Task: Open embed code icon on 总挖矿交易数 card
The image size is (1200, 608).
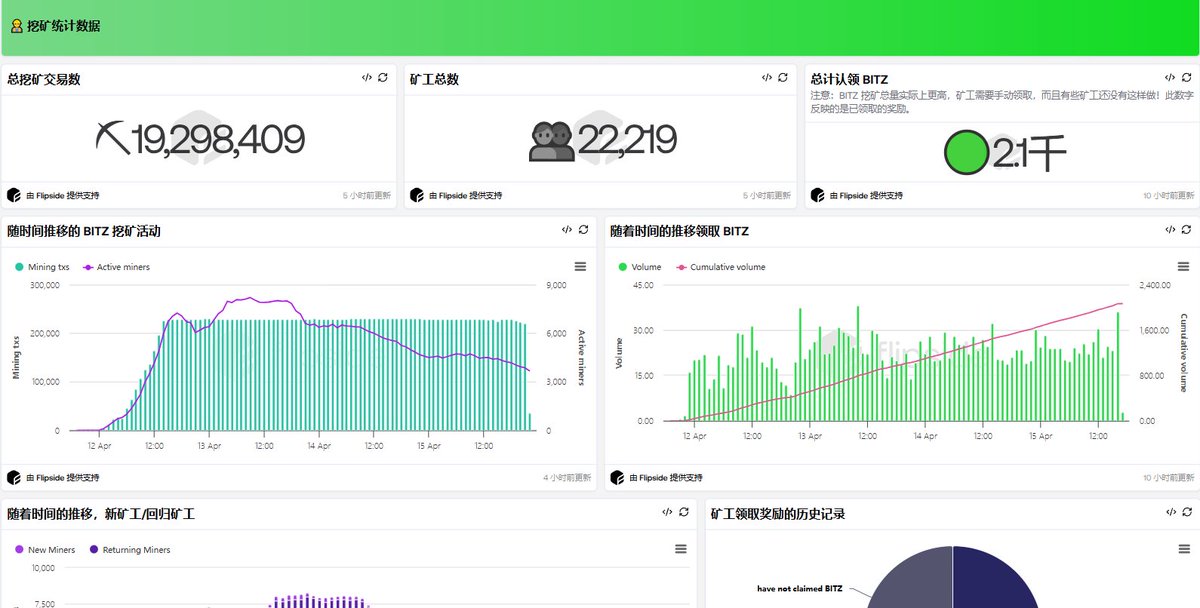Action: (x=367, y=78)
